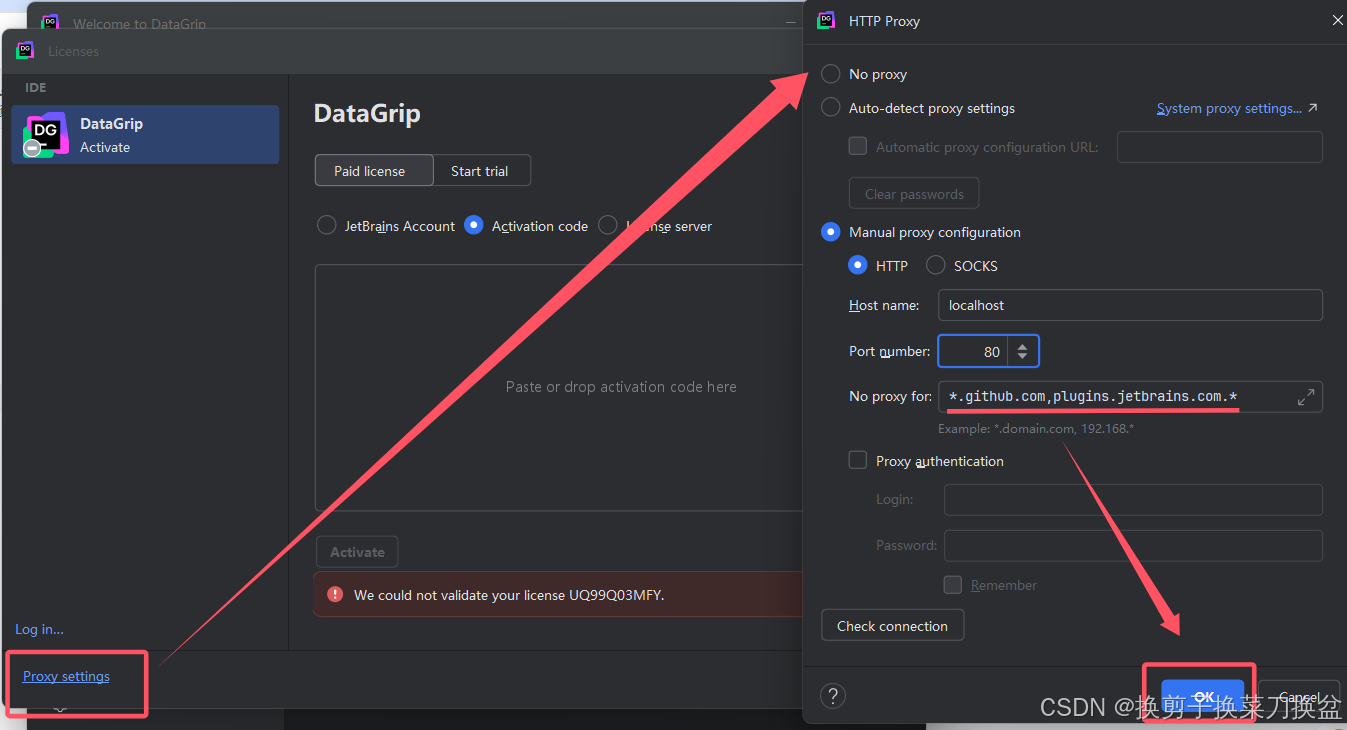This screenshot has height=730, width=1347.
Task: Confirm proxy settings with OK
Action: (x=1202, y=696)
